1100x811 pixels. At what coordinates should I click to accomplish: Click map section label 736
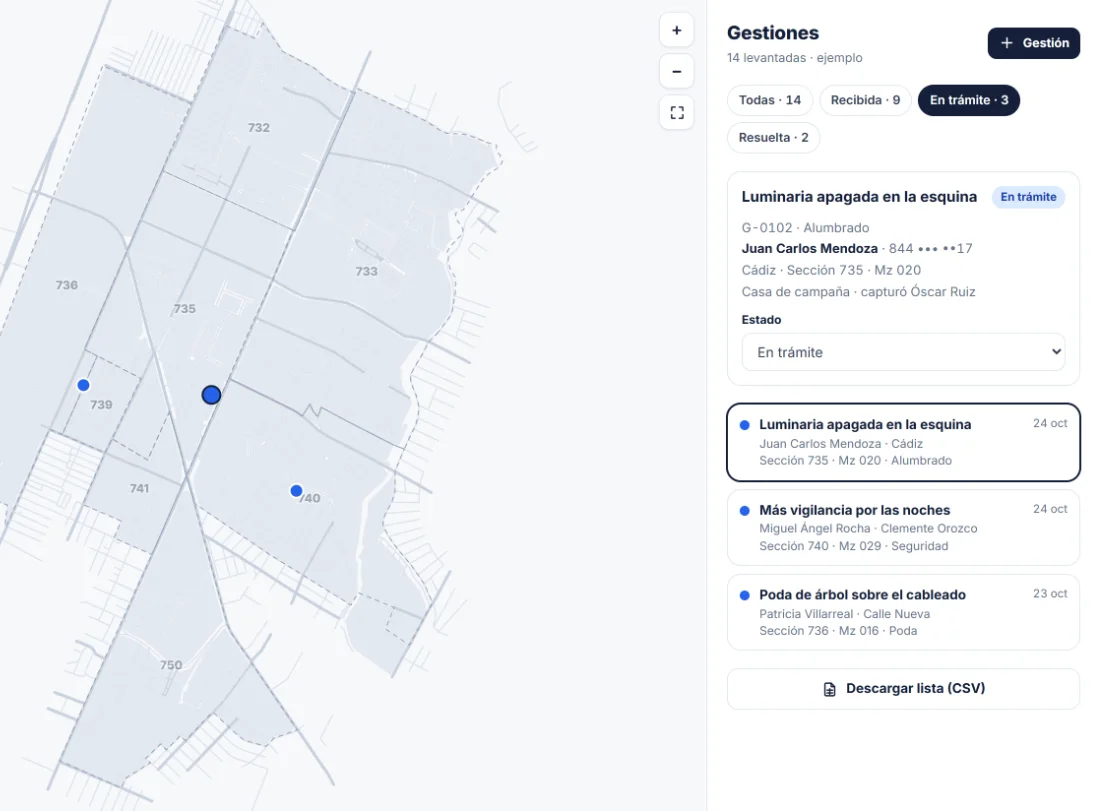click(x=67, y=285)
